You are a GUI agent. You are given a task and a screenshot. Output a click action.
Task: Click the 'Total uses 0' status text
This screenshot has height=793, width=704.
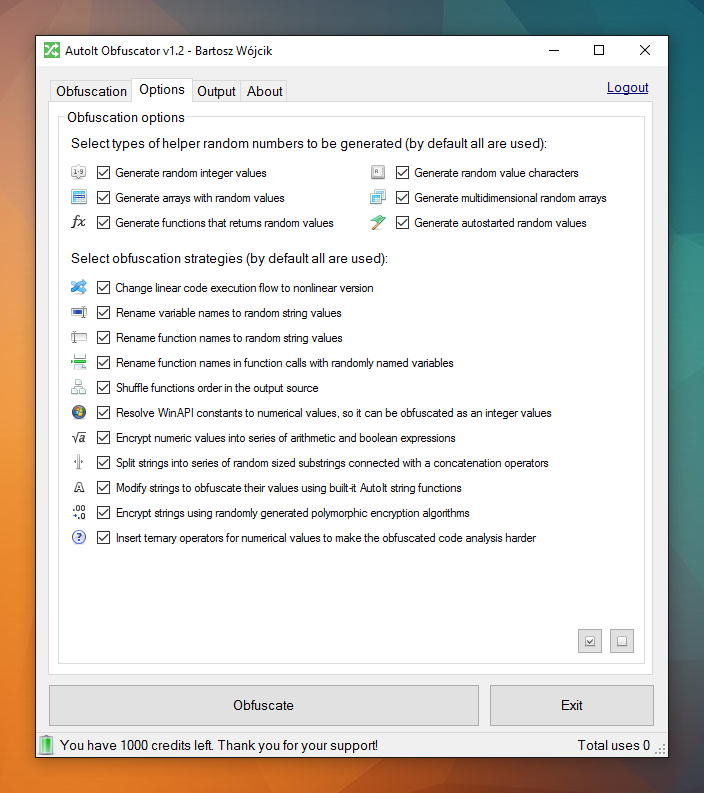tap(613, 745)
